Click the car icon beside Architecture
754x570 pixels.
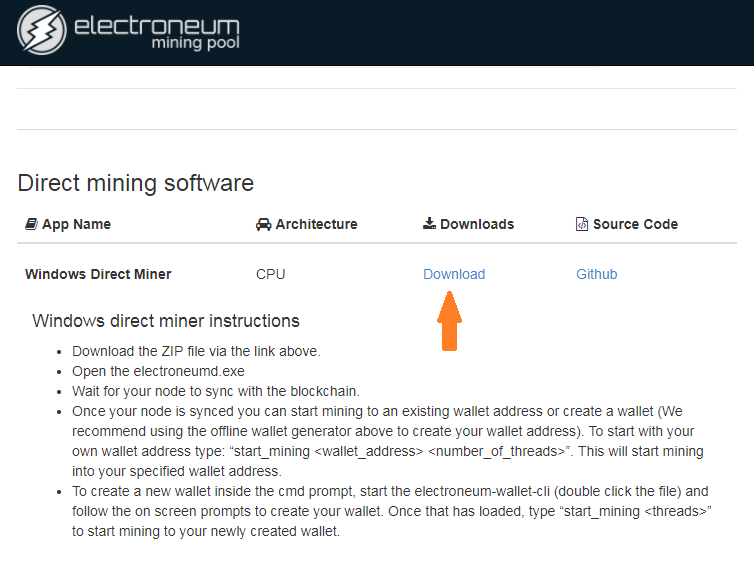pos(264,224)
